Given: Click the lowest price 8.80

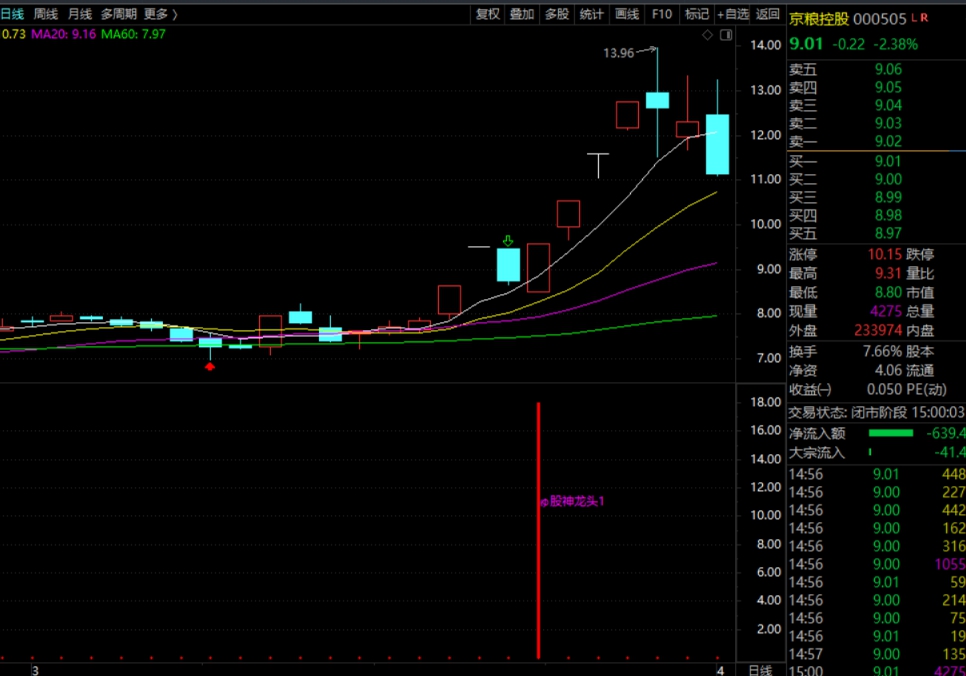Looking at the screenshot, I should pyautogui.click(x=888, y=292).
